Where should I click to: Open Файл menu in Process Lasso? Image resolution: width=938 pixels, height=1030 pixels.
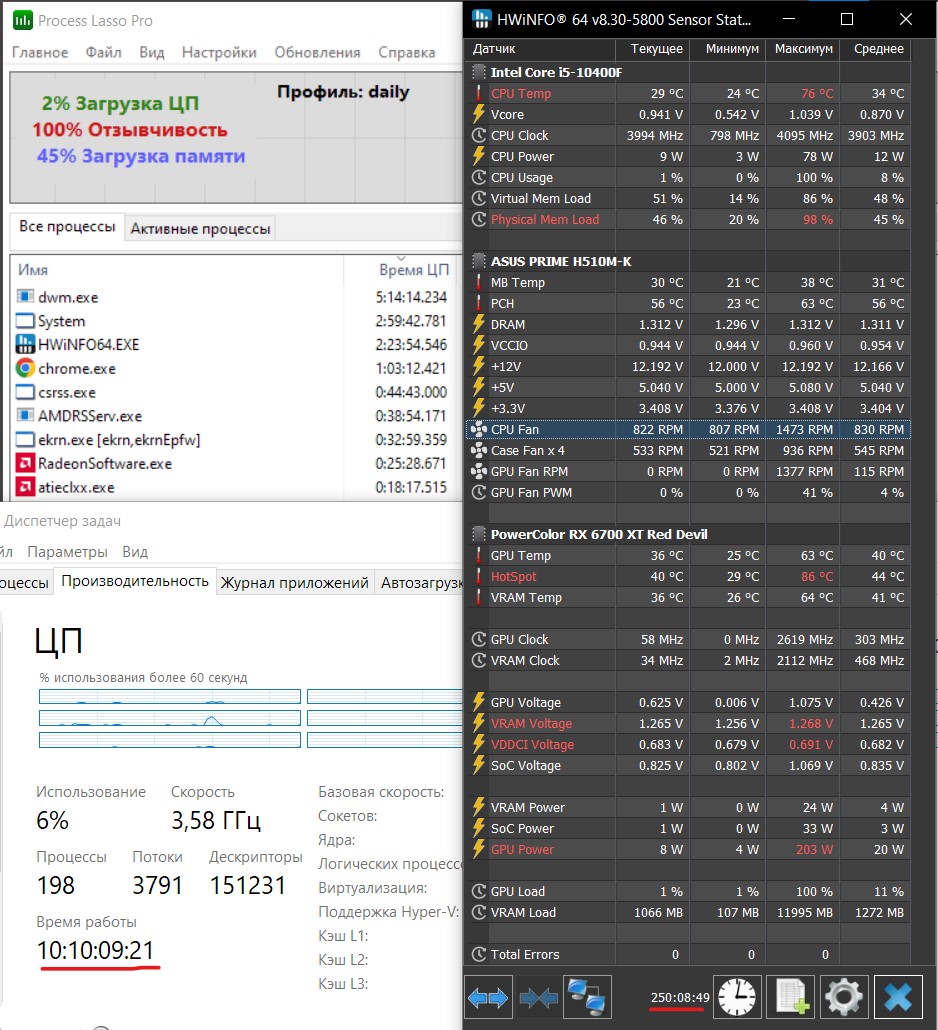pos(104,53)
